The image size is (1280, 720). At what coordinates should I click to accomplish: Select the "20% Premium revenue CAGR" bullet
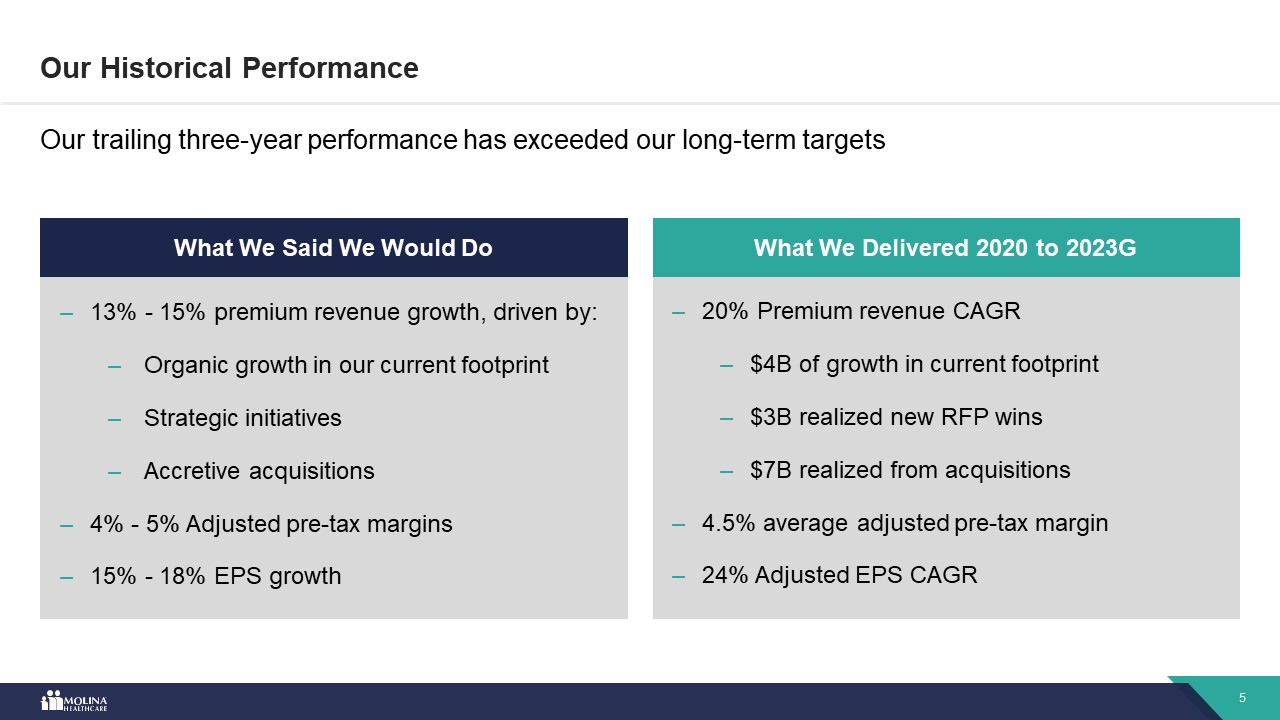860,311
